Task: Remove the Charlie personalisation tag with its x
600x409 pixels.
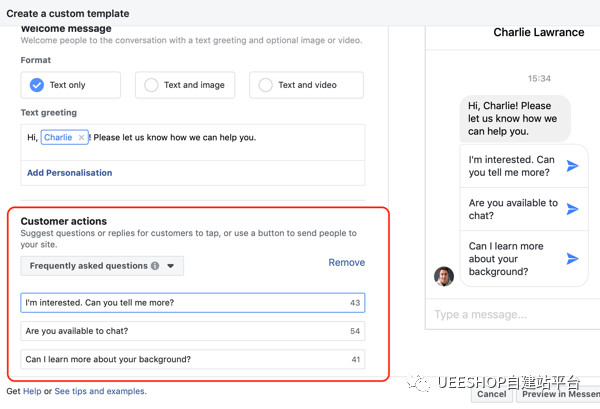Action: (81, 137)
